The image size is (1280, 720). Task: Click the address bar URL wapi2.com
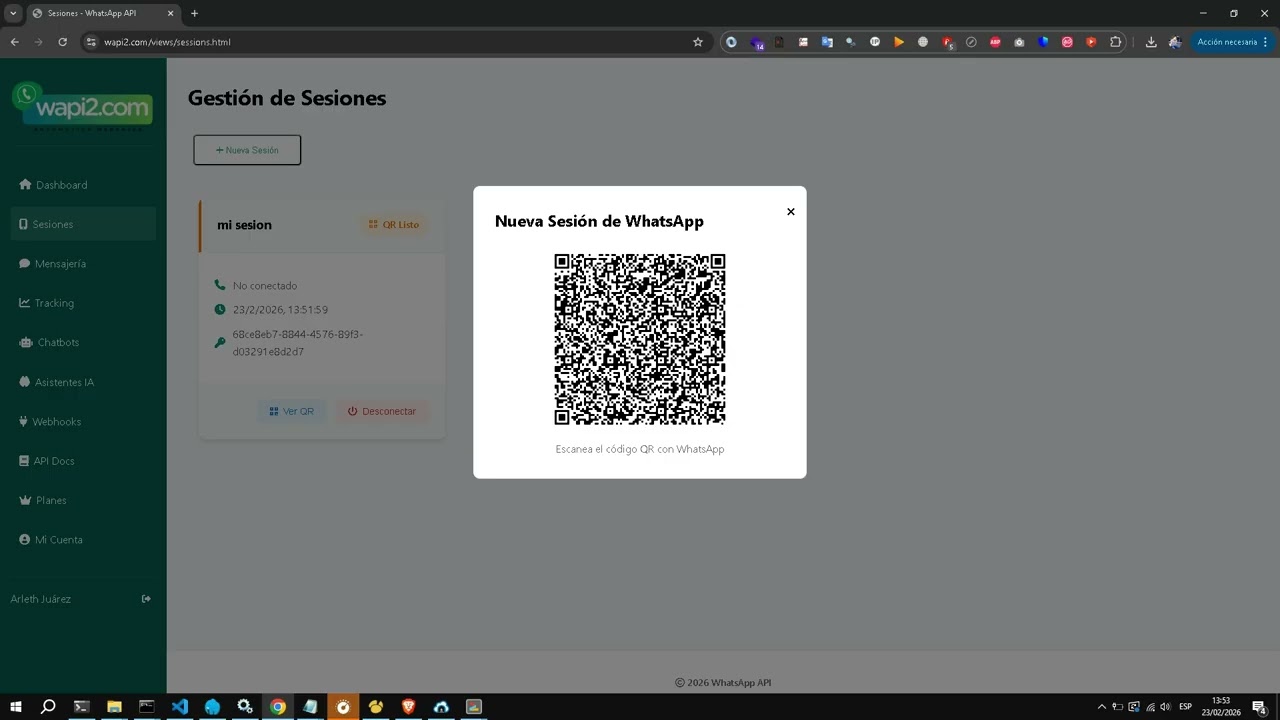[167, 42]
